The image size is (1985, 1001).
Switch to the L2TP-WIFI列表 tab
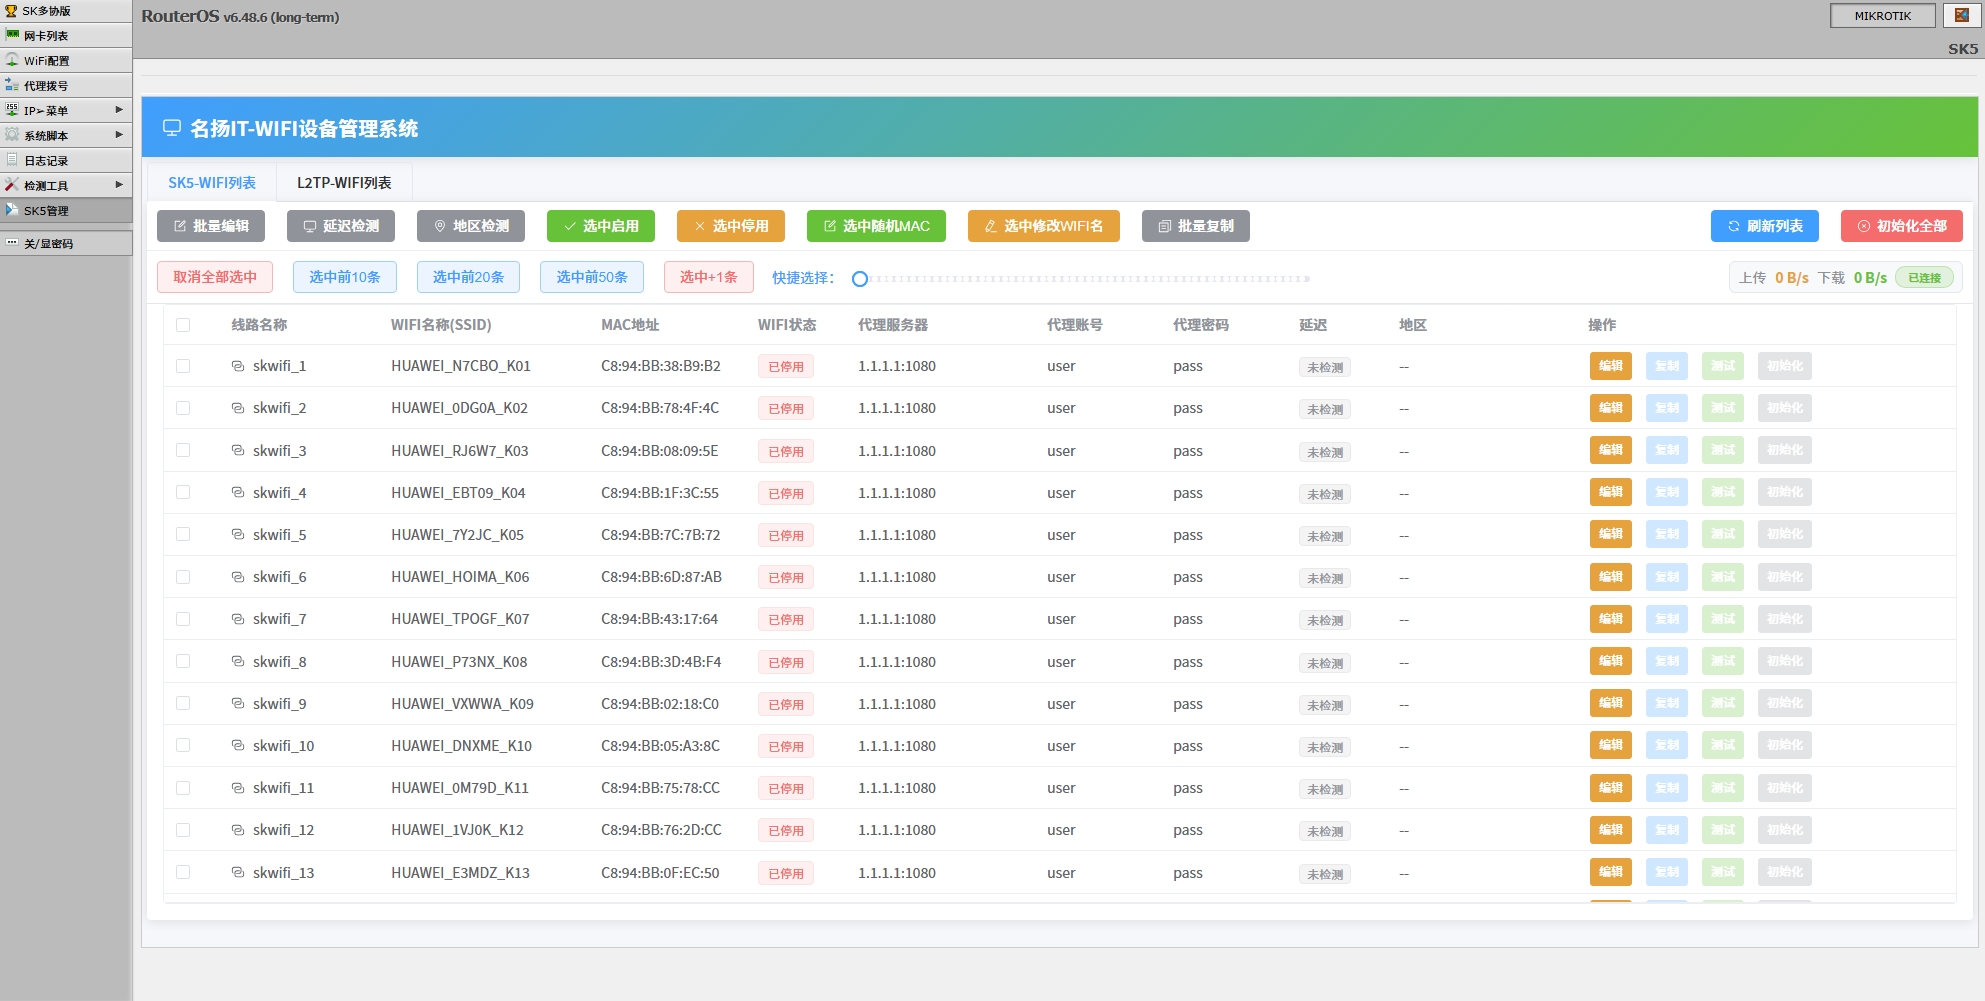tap(344, 183)
